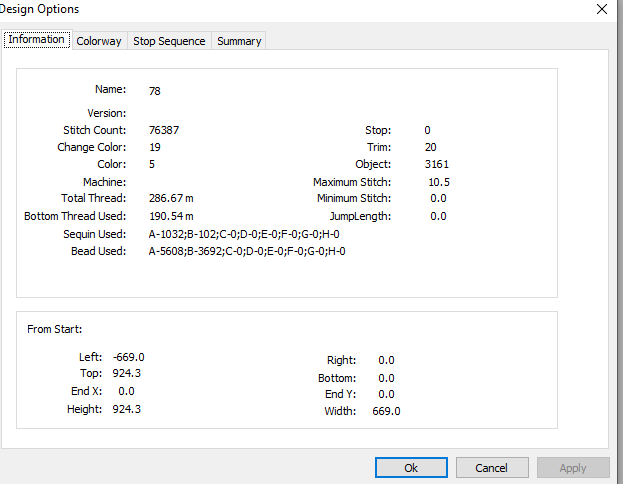Click the Sequin Used value string

(x=244, y=234)
